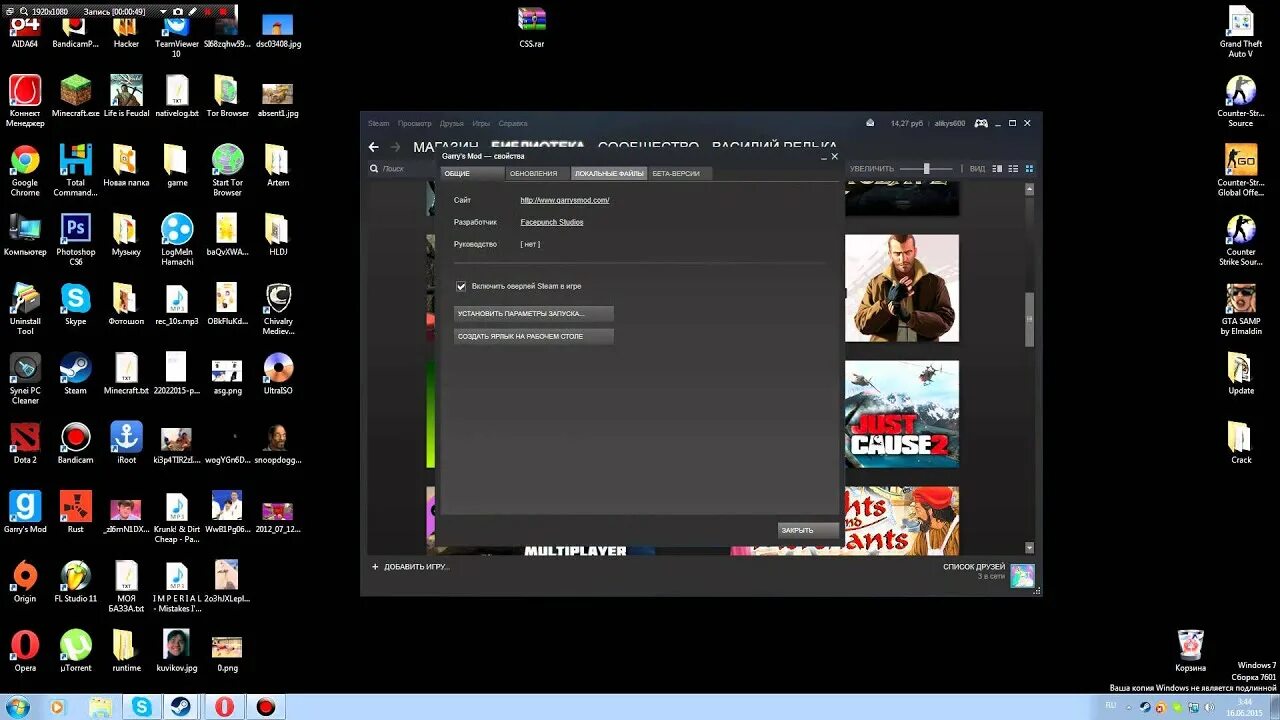Viewport: 1280px width, 720px height.
Task: Click wallet balance 14,27 руб
Action: point(907,123)
